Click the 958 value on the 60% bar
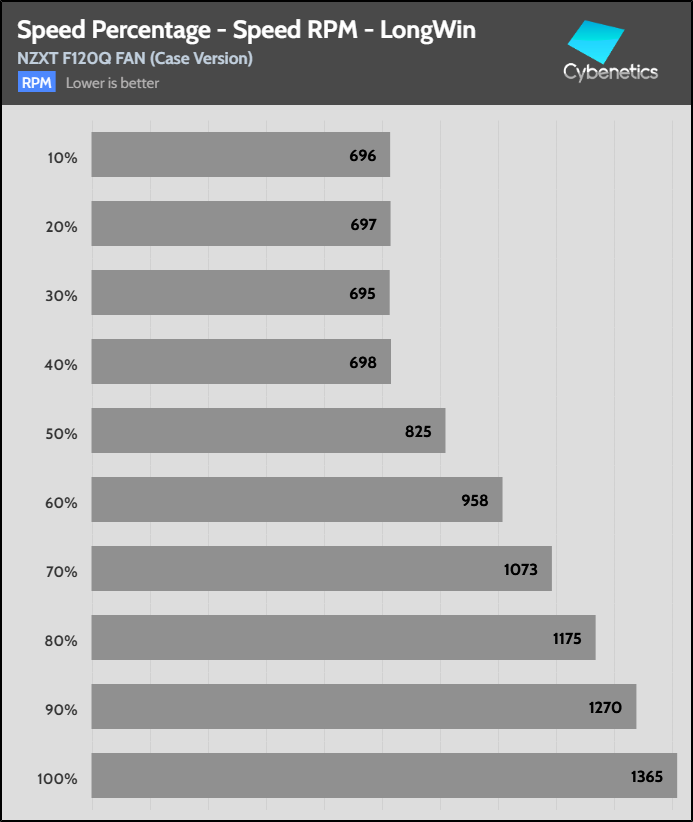Image resolution: width=693 pixels, height=822 pixels. point(475,500)
